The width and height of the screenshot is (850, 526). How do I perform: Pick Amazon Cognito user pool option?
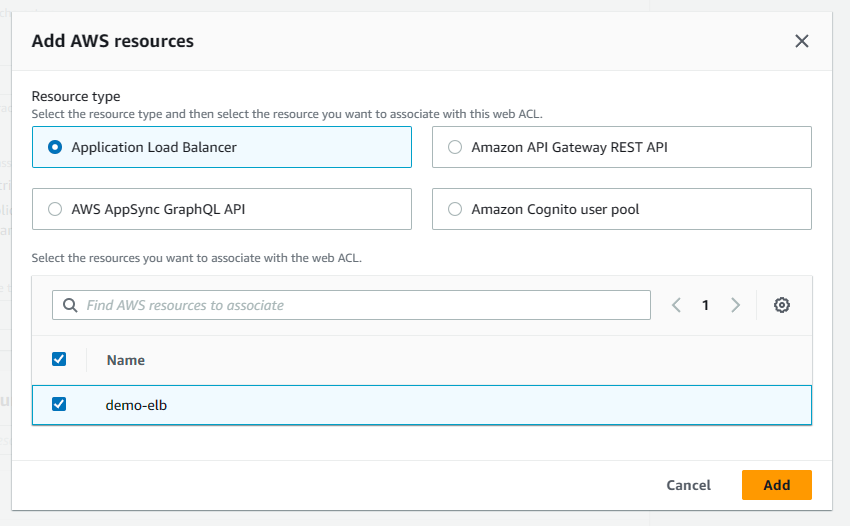click(x=456, y=209)
